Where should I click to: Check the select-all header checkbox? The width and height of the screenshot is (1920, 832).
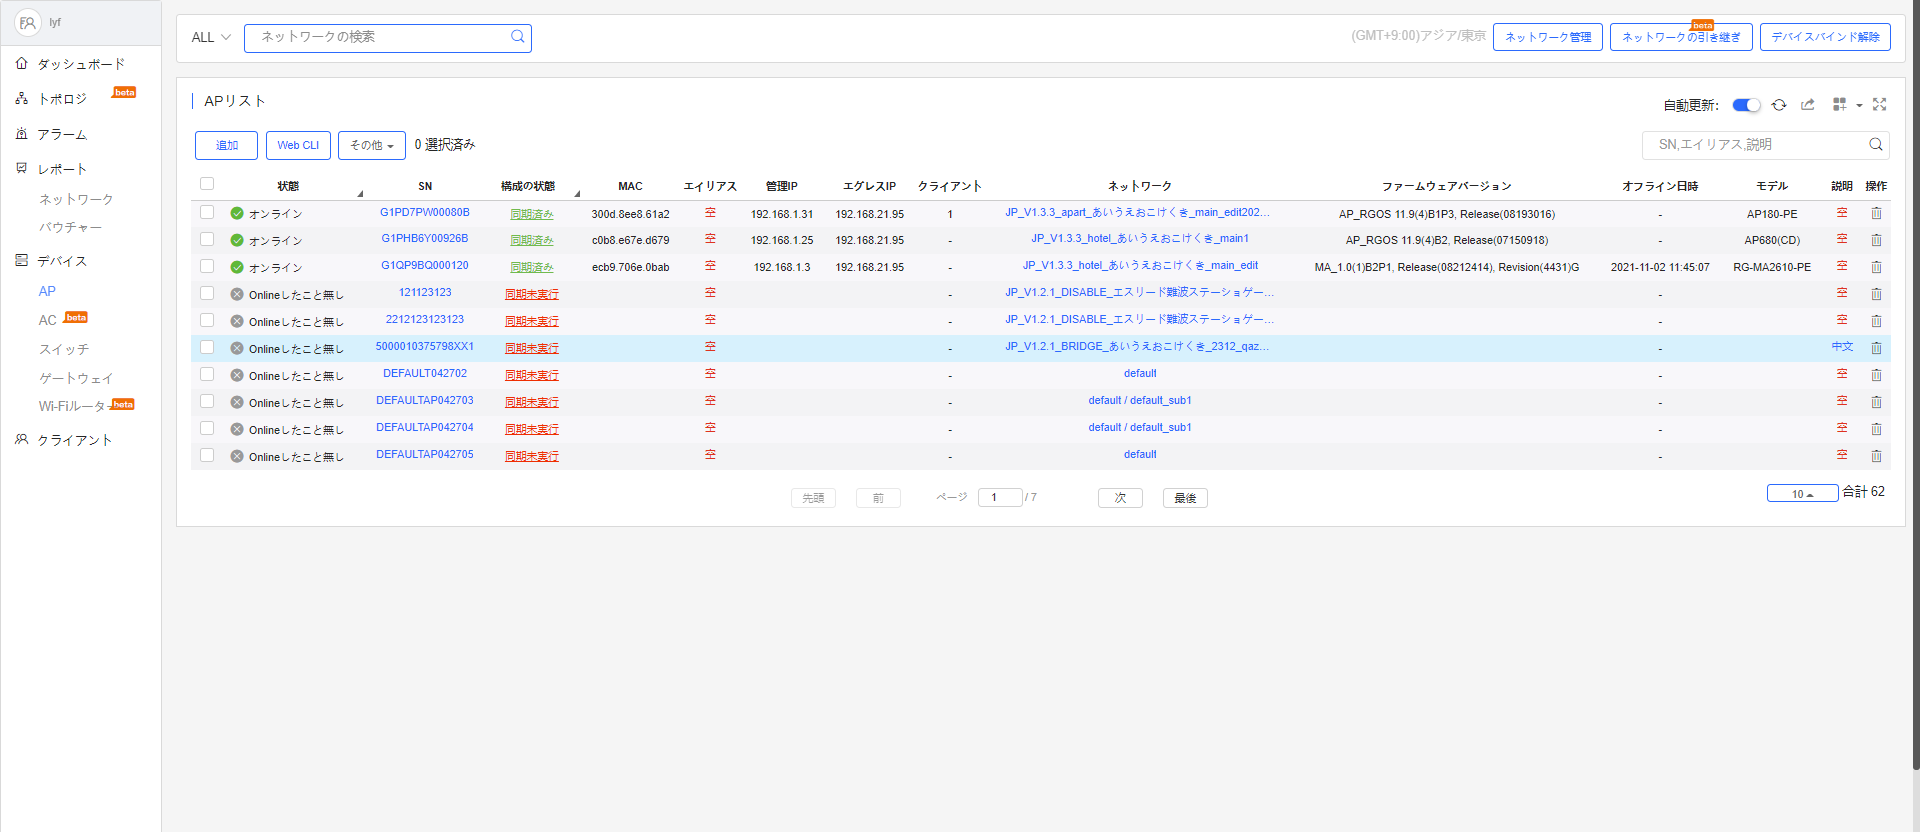pyautogui.click(x=207, y=184)
